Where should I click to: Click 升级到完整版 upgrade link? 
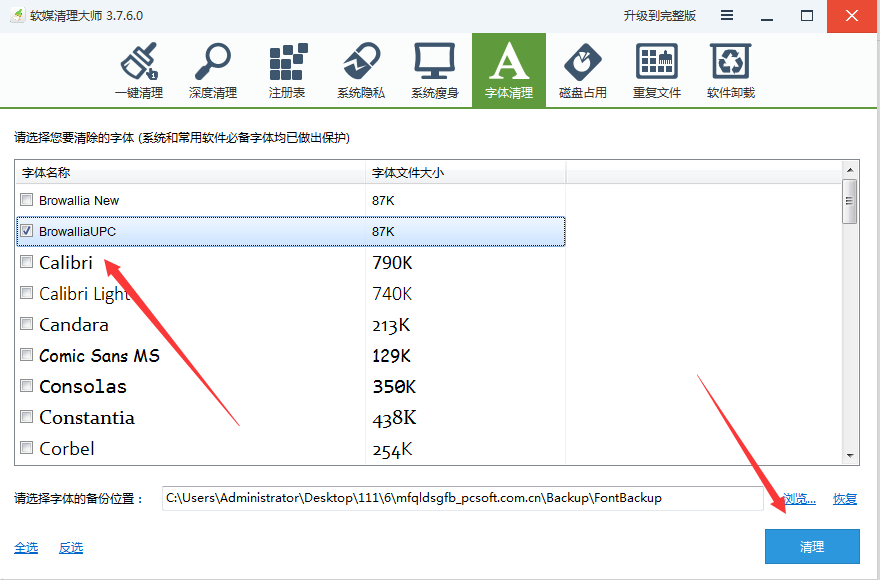(659, 16)
